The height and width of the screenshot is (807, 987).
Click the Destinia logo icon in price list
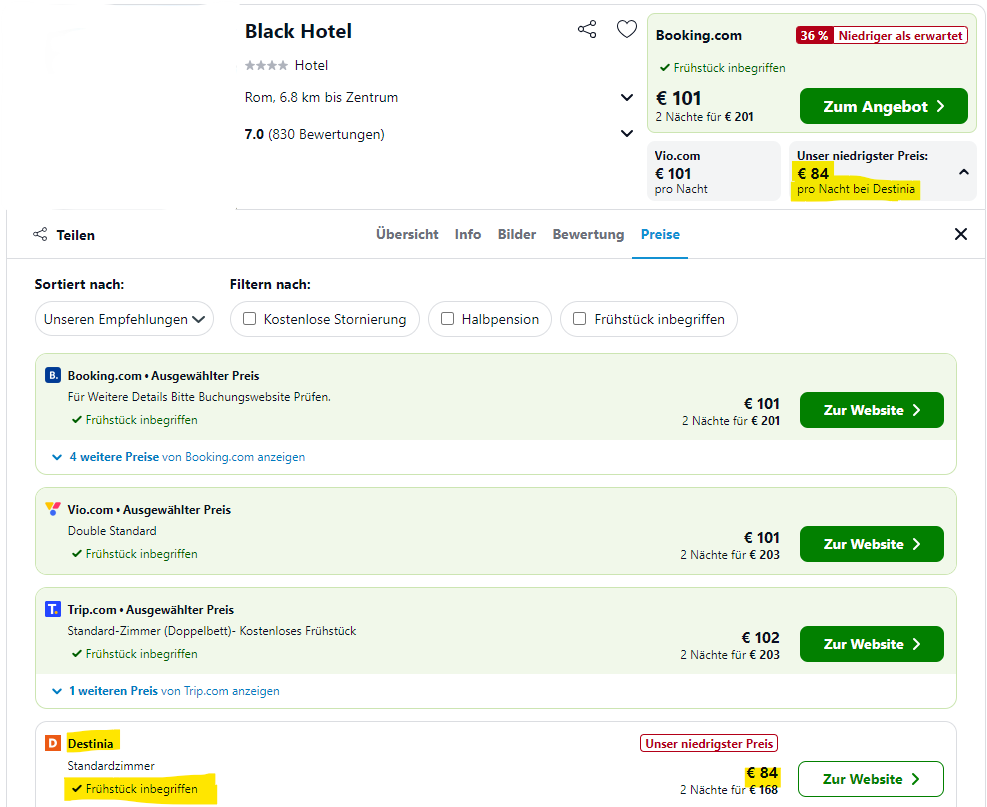[x=53, y=743]
